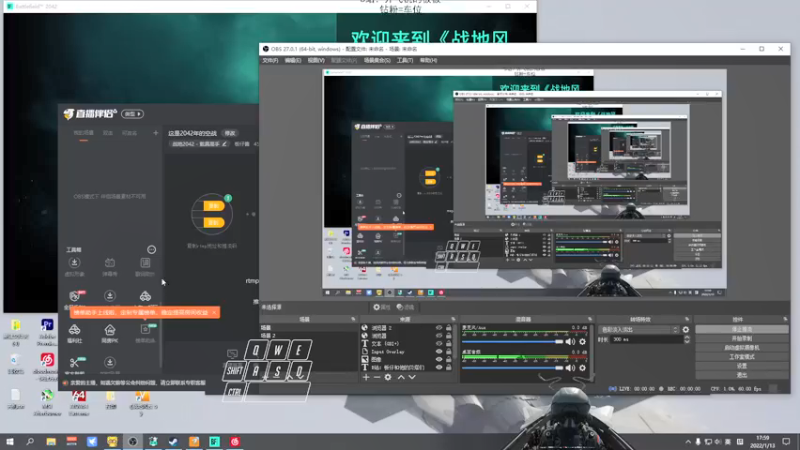This screenshot has width=800, height=450.
Task: Open the 文件(F) menu in OBS
Action: pyautogui.click(x=270, y=60)
